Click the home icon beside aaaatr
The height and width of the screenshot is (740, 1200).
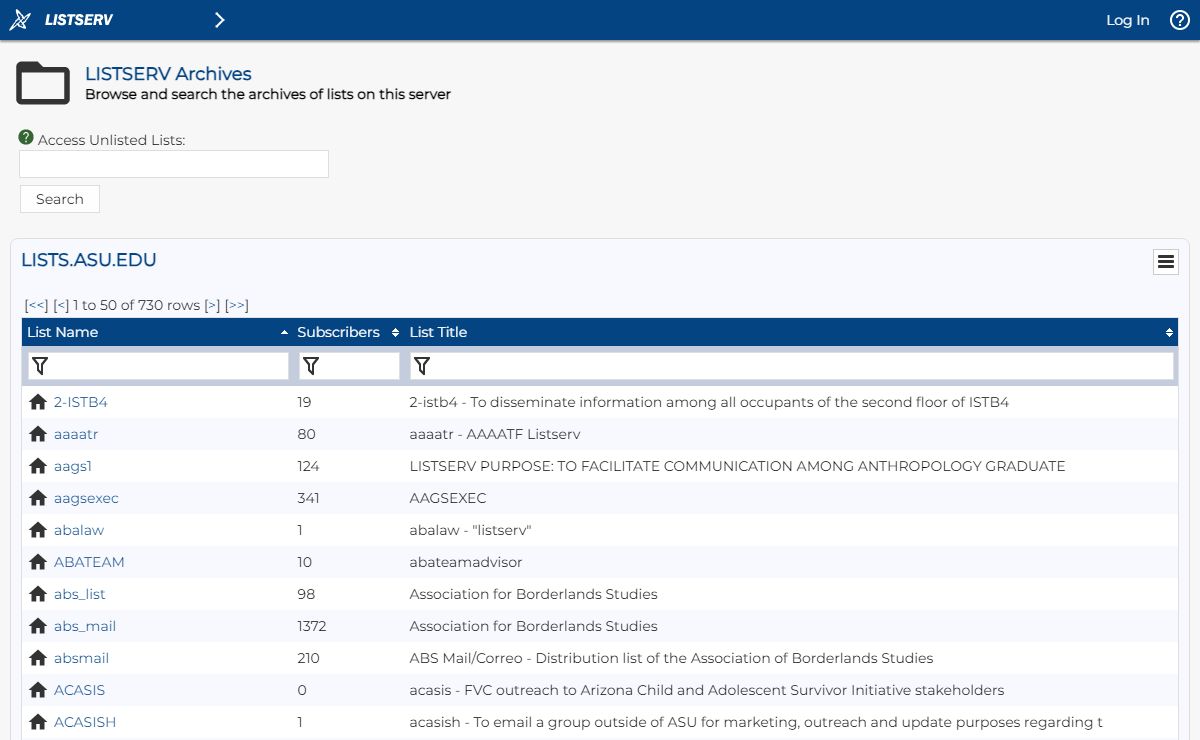38,434
